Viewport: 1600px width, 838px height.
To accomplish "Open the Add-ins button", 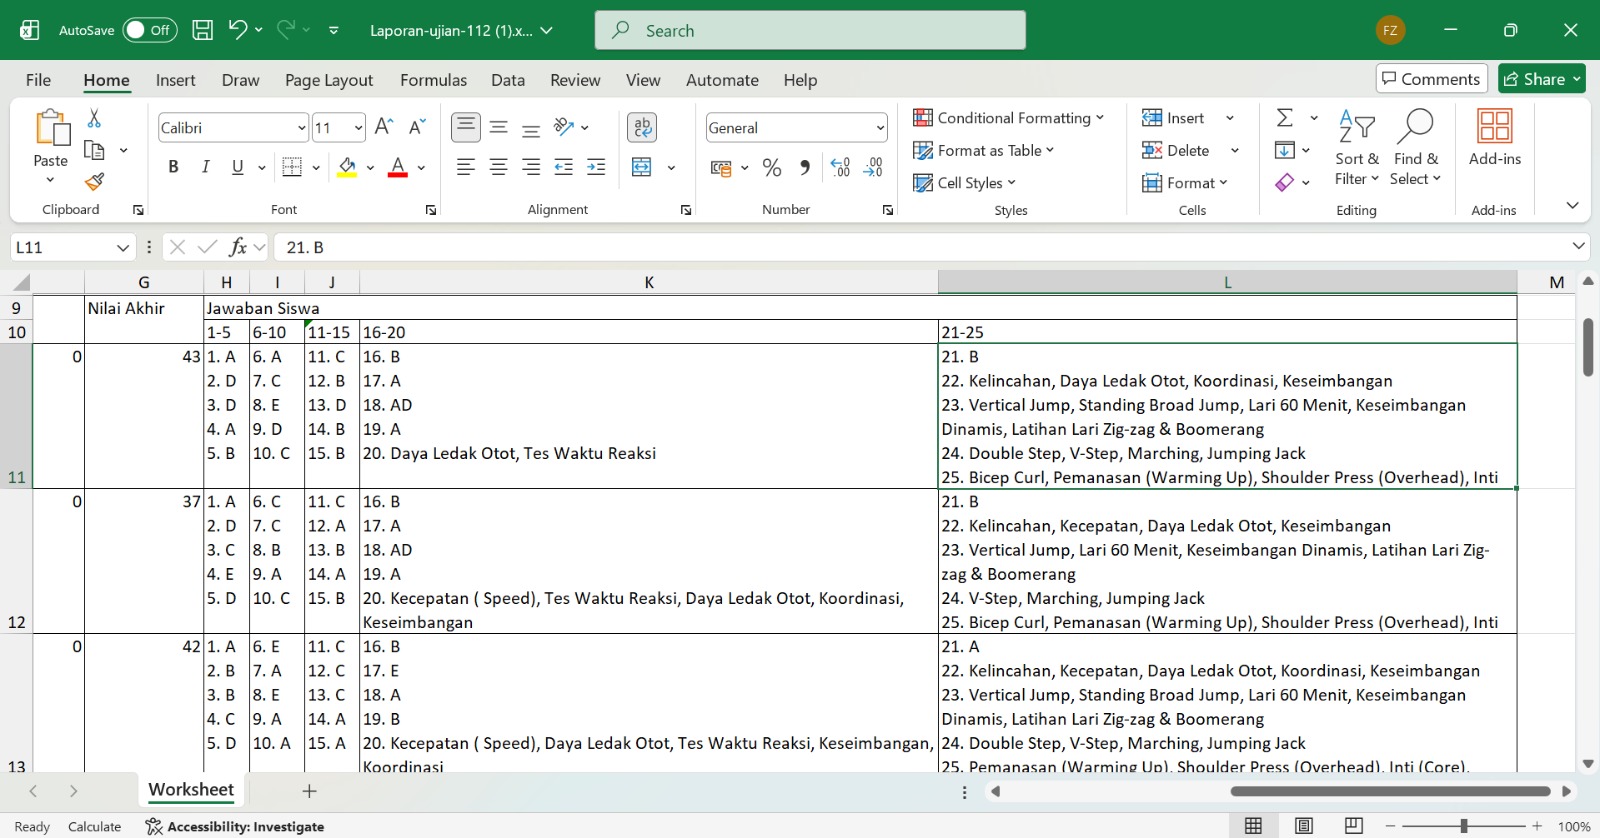I will [x=1494, y=138].
